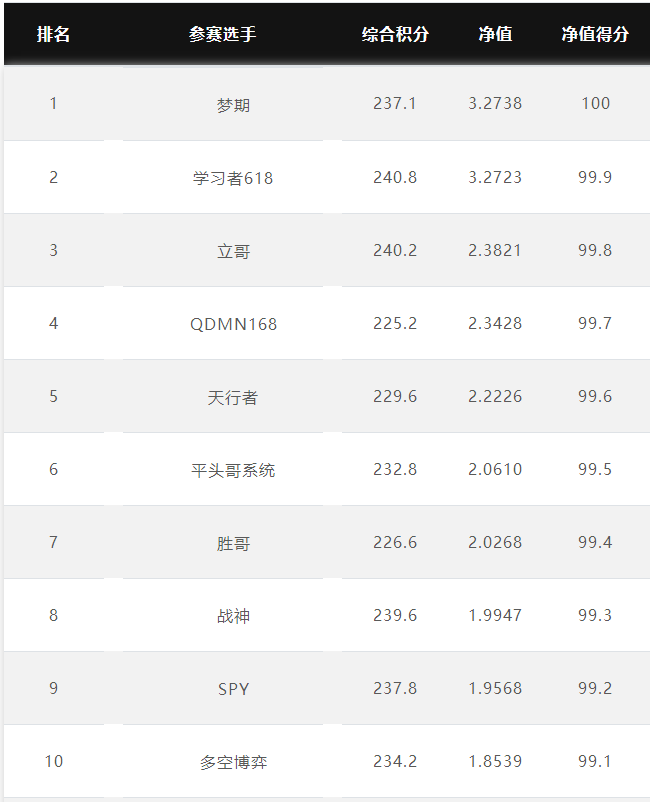
Task: Click the 净值得分 column header
Action: click(595, 34)
